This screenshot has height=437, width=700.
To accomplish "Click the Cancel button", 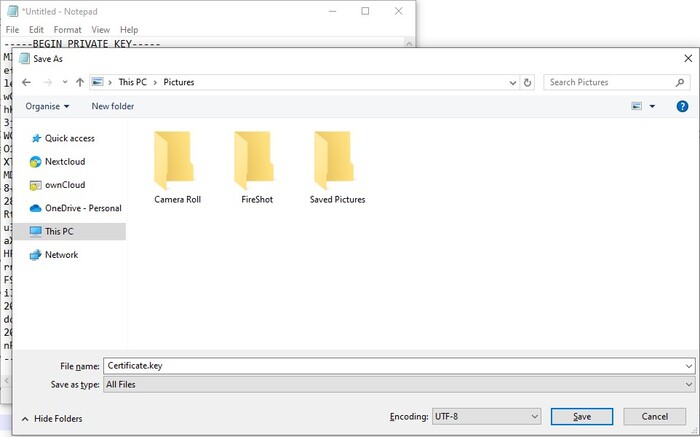I will point(654,417).
